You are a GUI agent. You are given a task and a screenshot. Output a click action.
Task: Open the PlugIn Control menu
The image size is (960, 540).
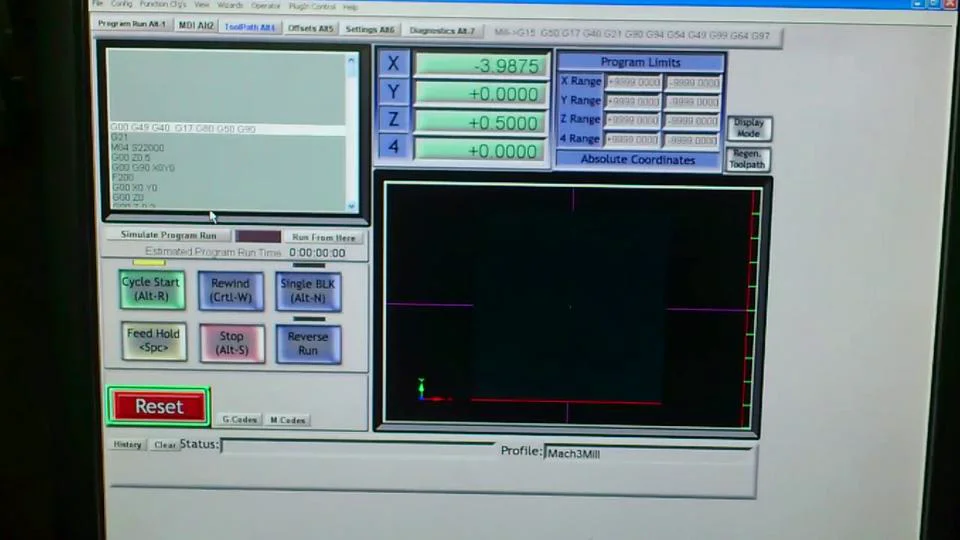[x=312, y=6]
